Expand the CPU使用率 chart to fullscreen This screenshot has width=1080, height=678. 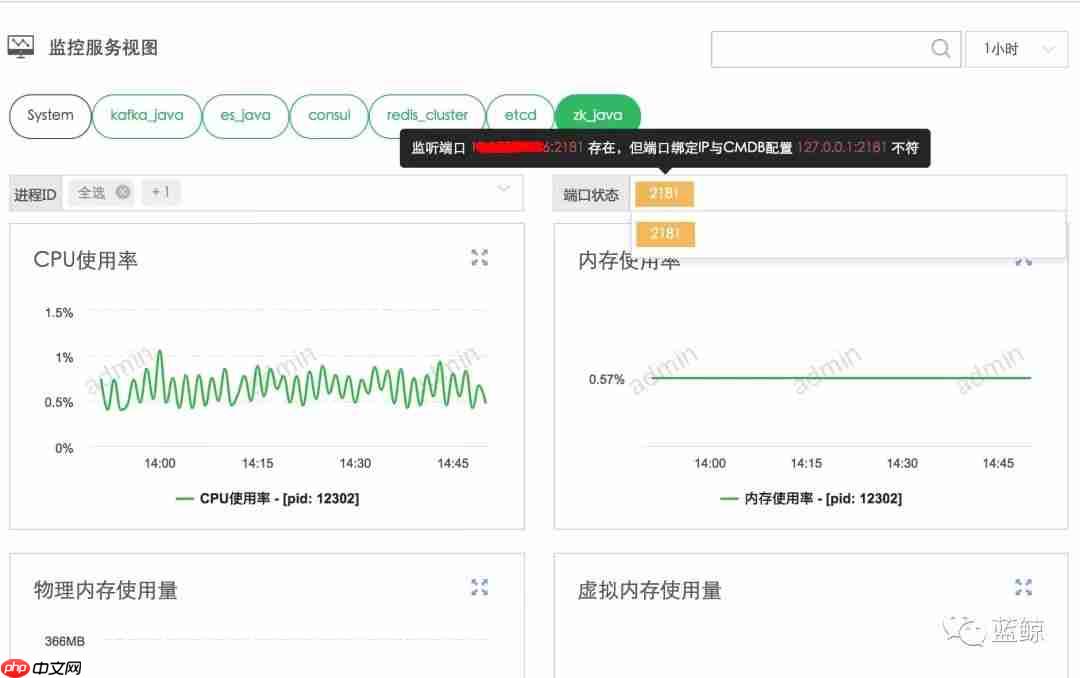(x=479, y=257)
